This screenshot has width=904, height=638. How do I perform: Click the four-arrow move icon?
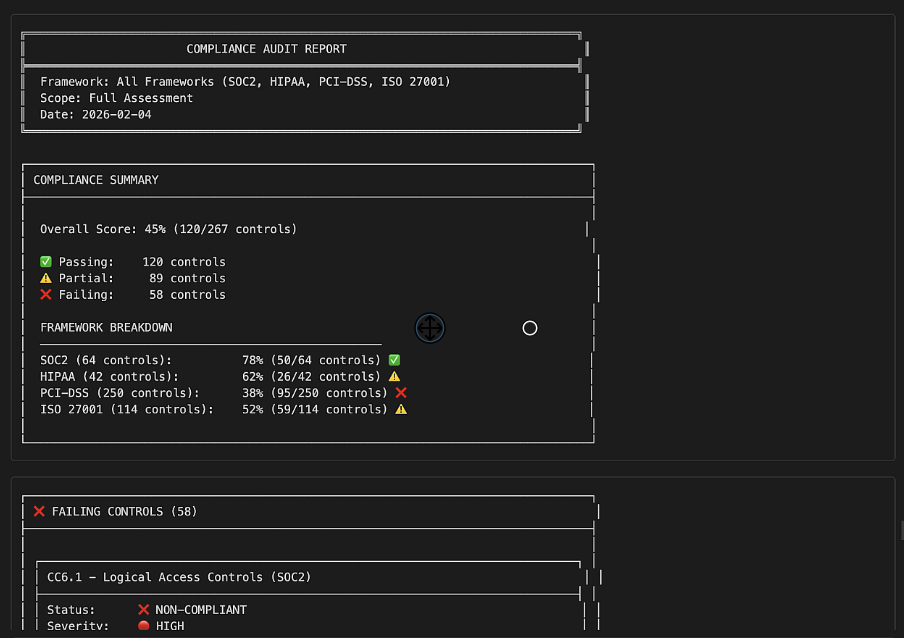430,328
